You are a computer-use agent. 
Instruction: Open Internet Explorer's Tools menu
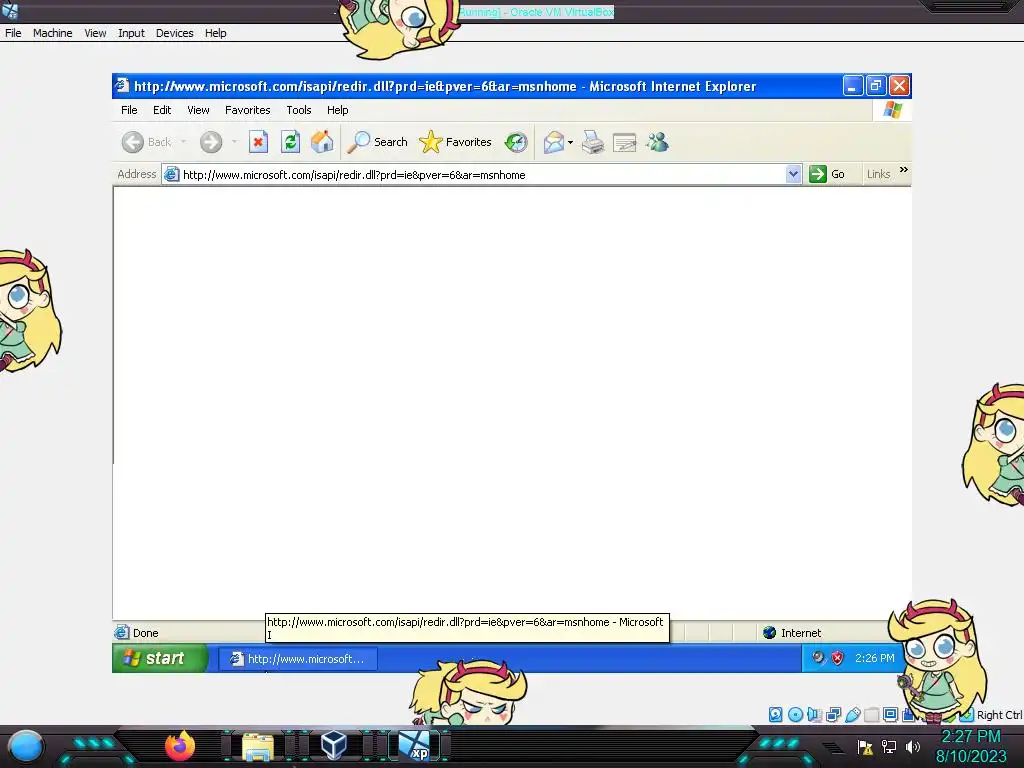(x=298, y=110)
